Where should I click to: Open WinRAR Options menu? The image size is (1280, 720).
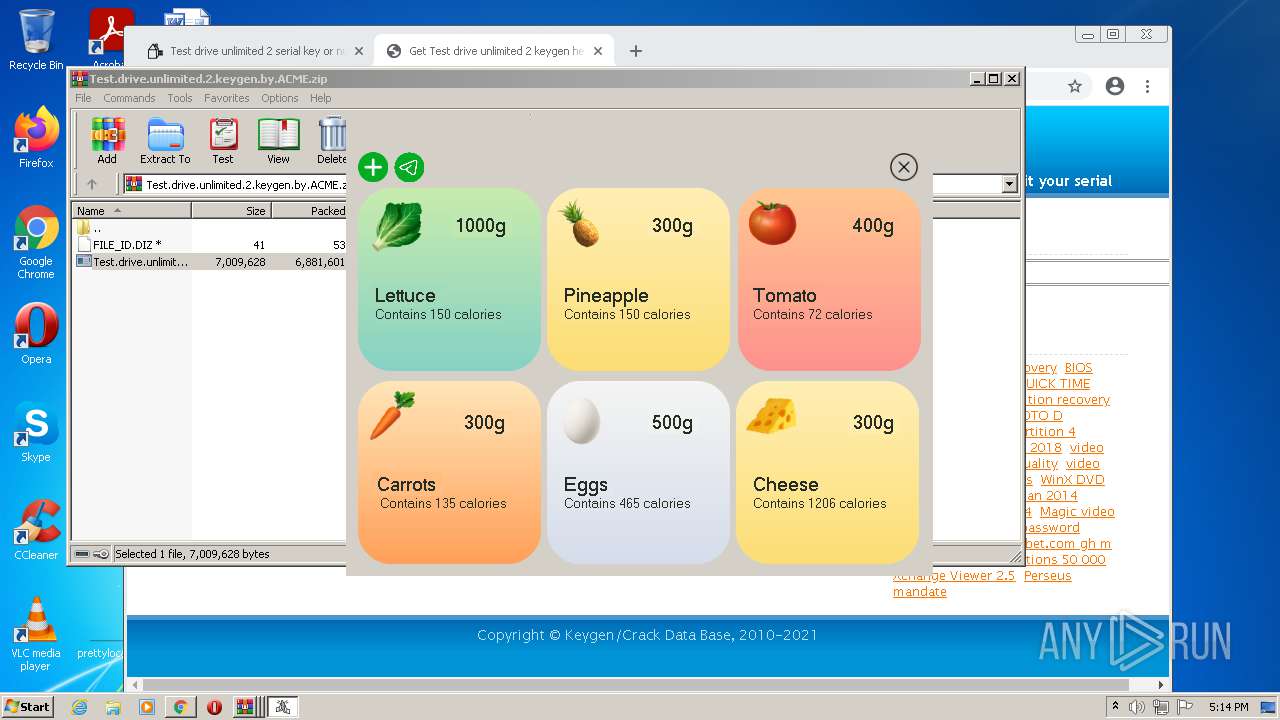(x=280, y=98)
